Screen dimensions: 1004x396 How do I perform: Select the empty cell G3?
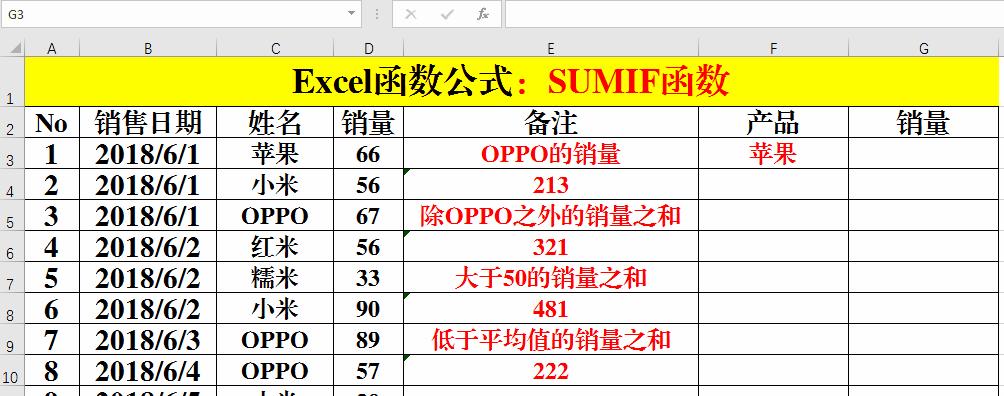point(924,153)
